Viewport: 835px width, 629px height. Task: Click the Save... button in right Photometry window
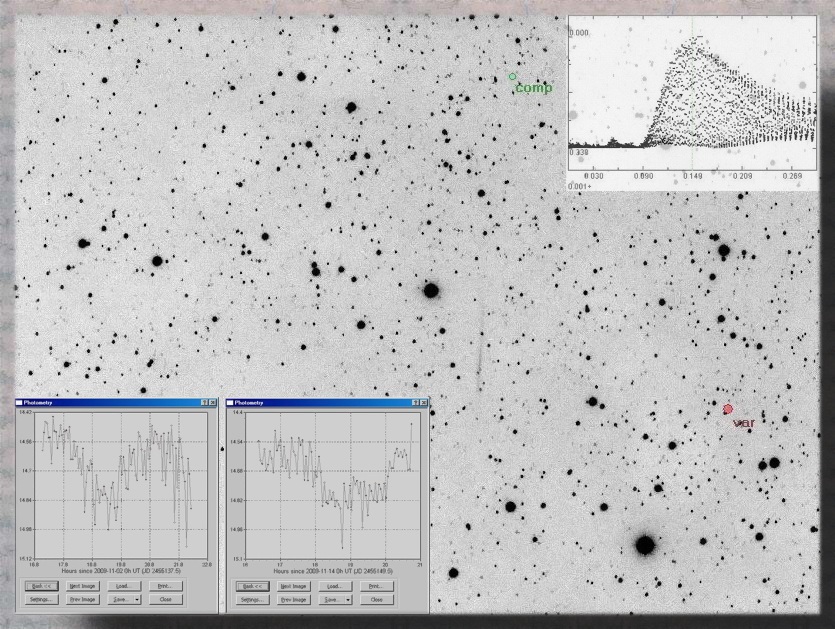point(330,600)
